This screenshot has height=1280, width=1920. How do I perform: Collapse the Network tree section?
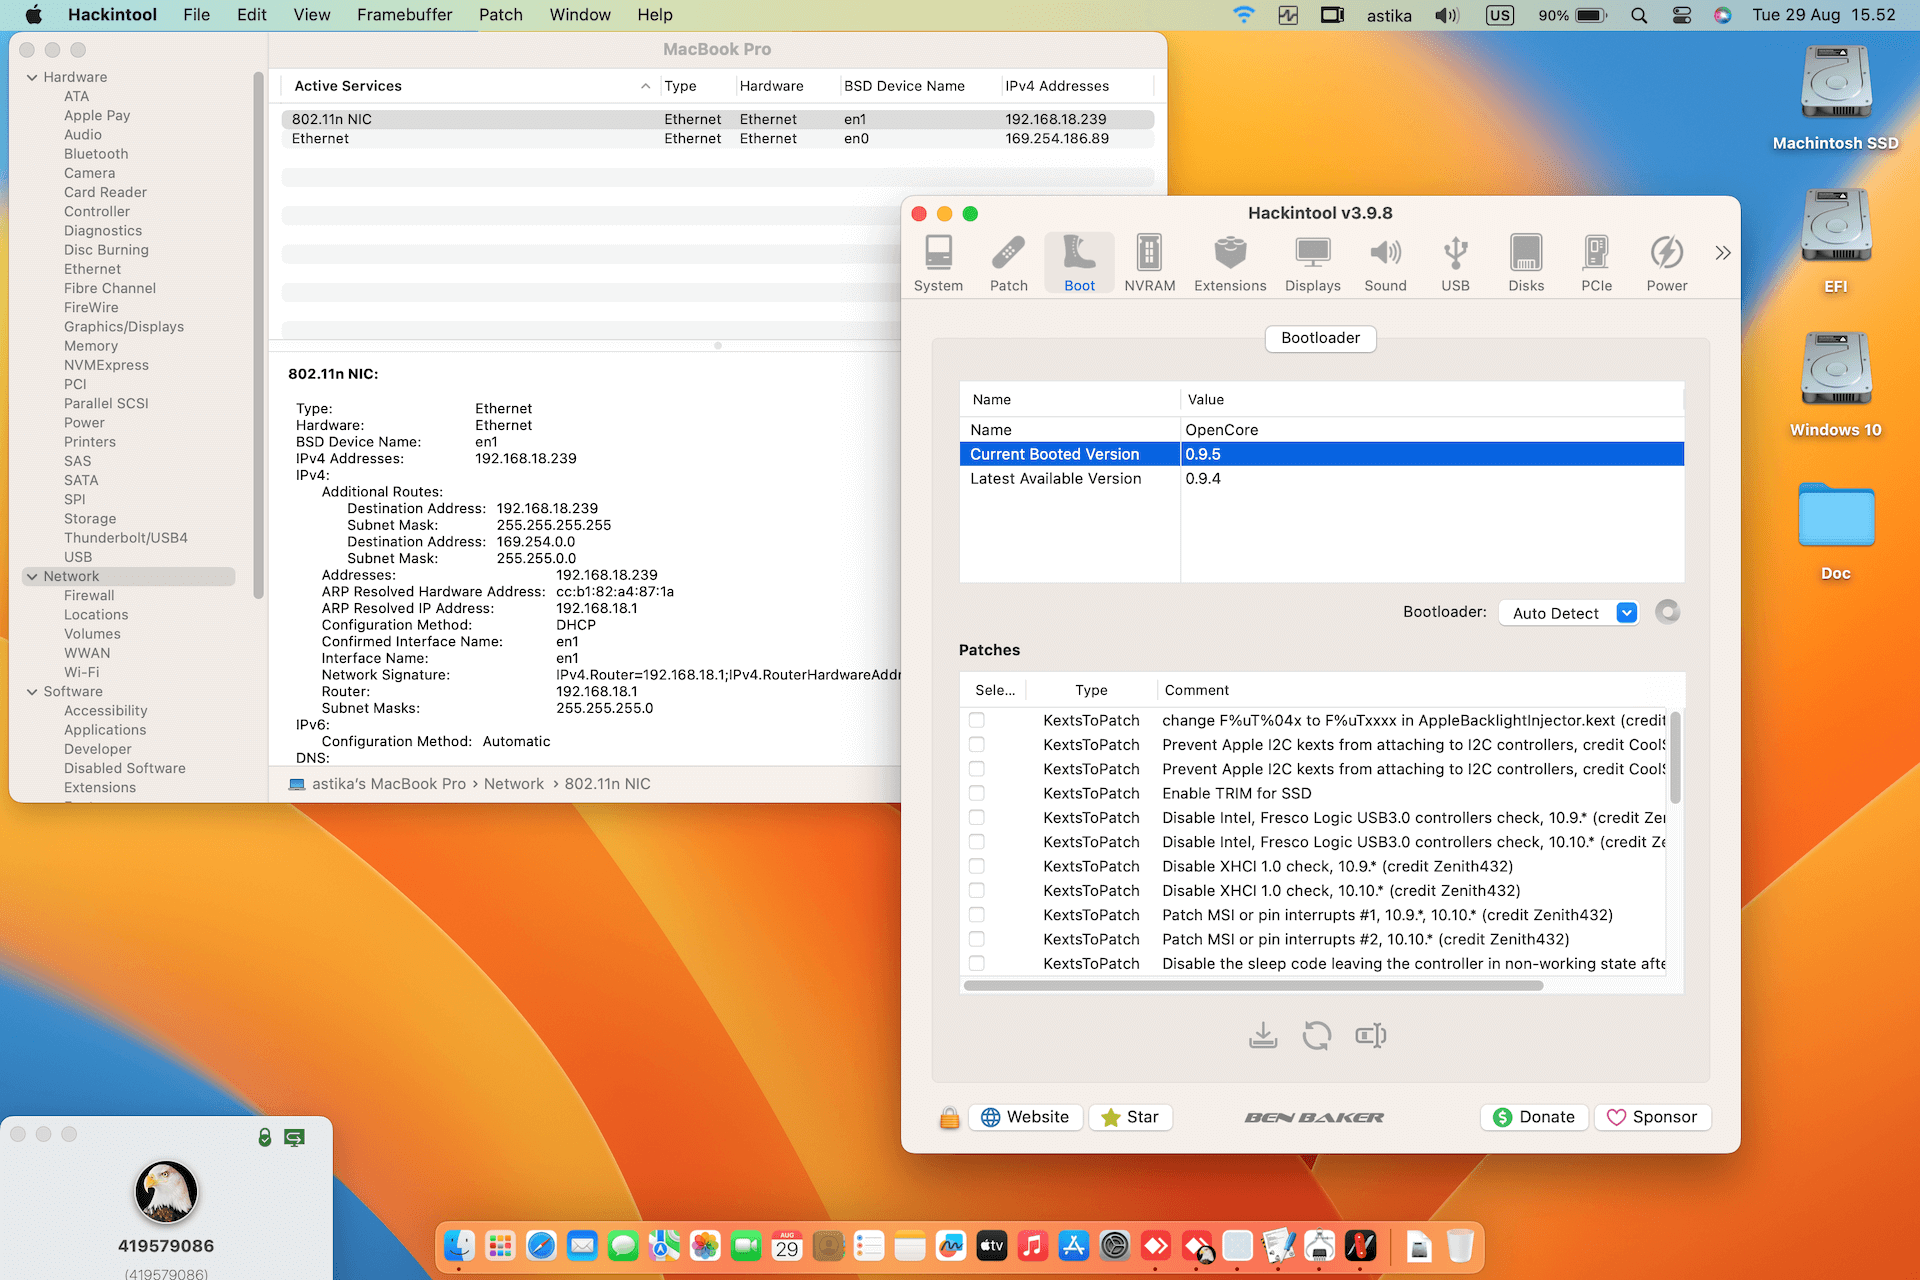32,576
